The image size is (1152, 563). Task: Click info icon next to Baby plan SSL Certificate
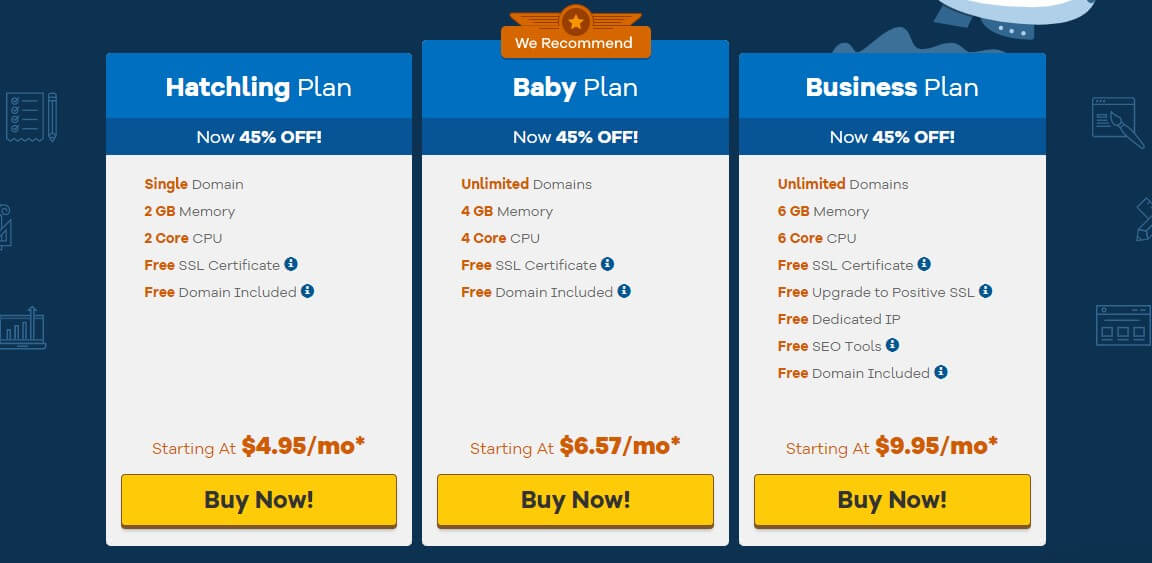pyautogui.click(x=608, y=264)
